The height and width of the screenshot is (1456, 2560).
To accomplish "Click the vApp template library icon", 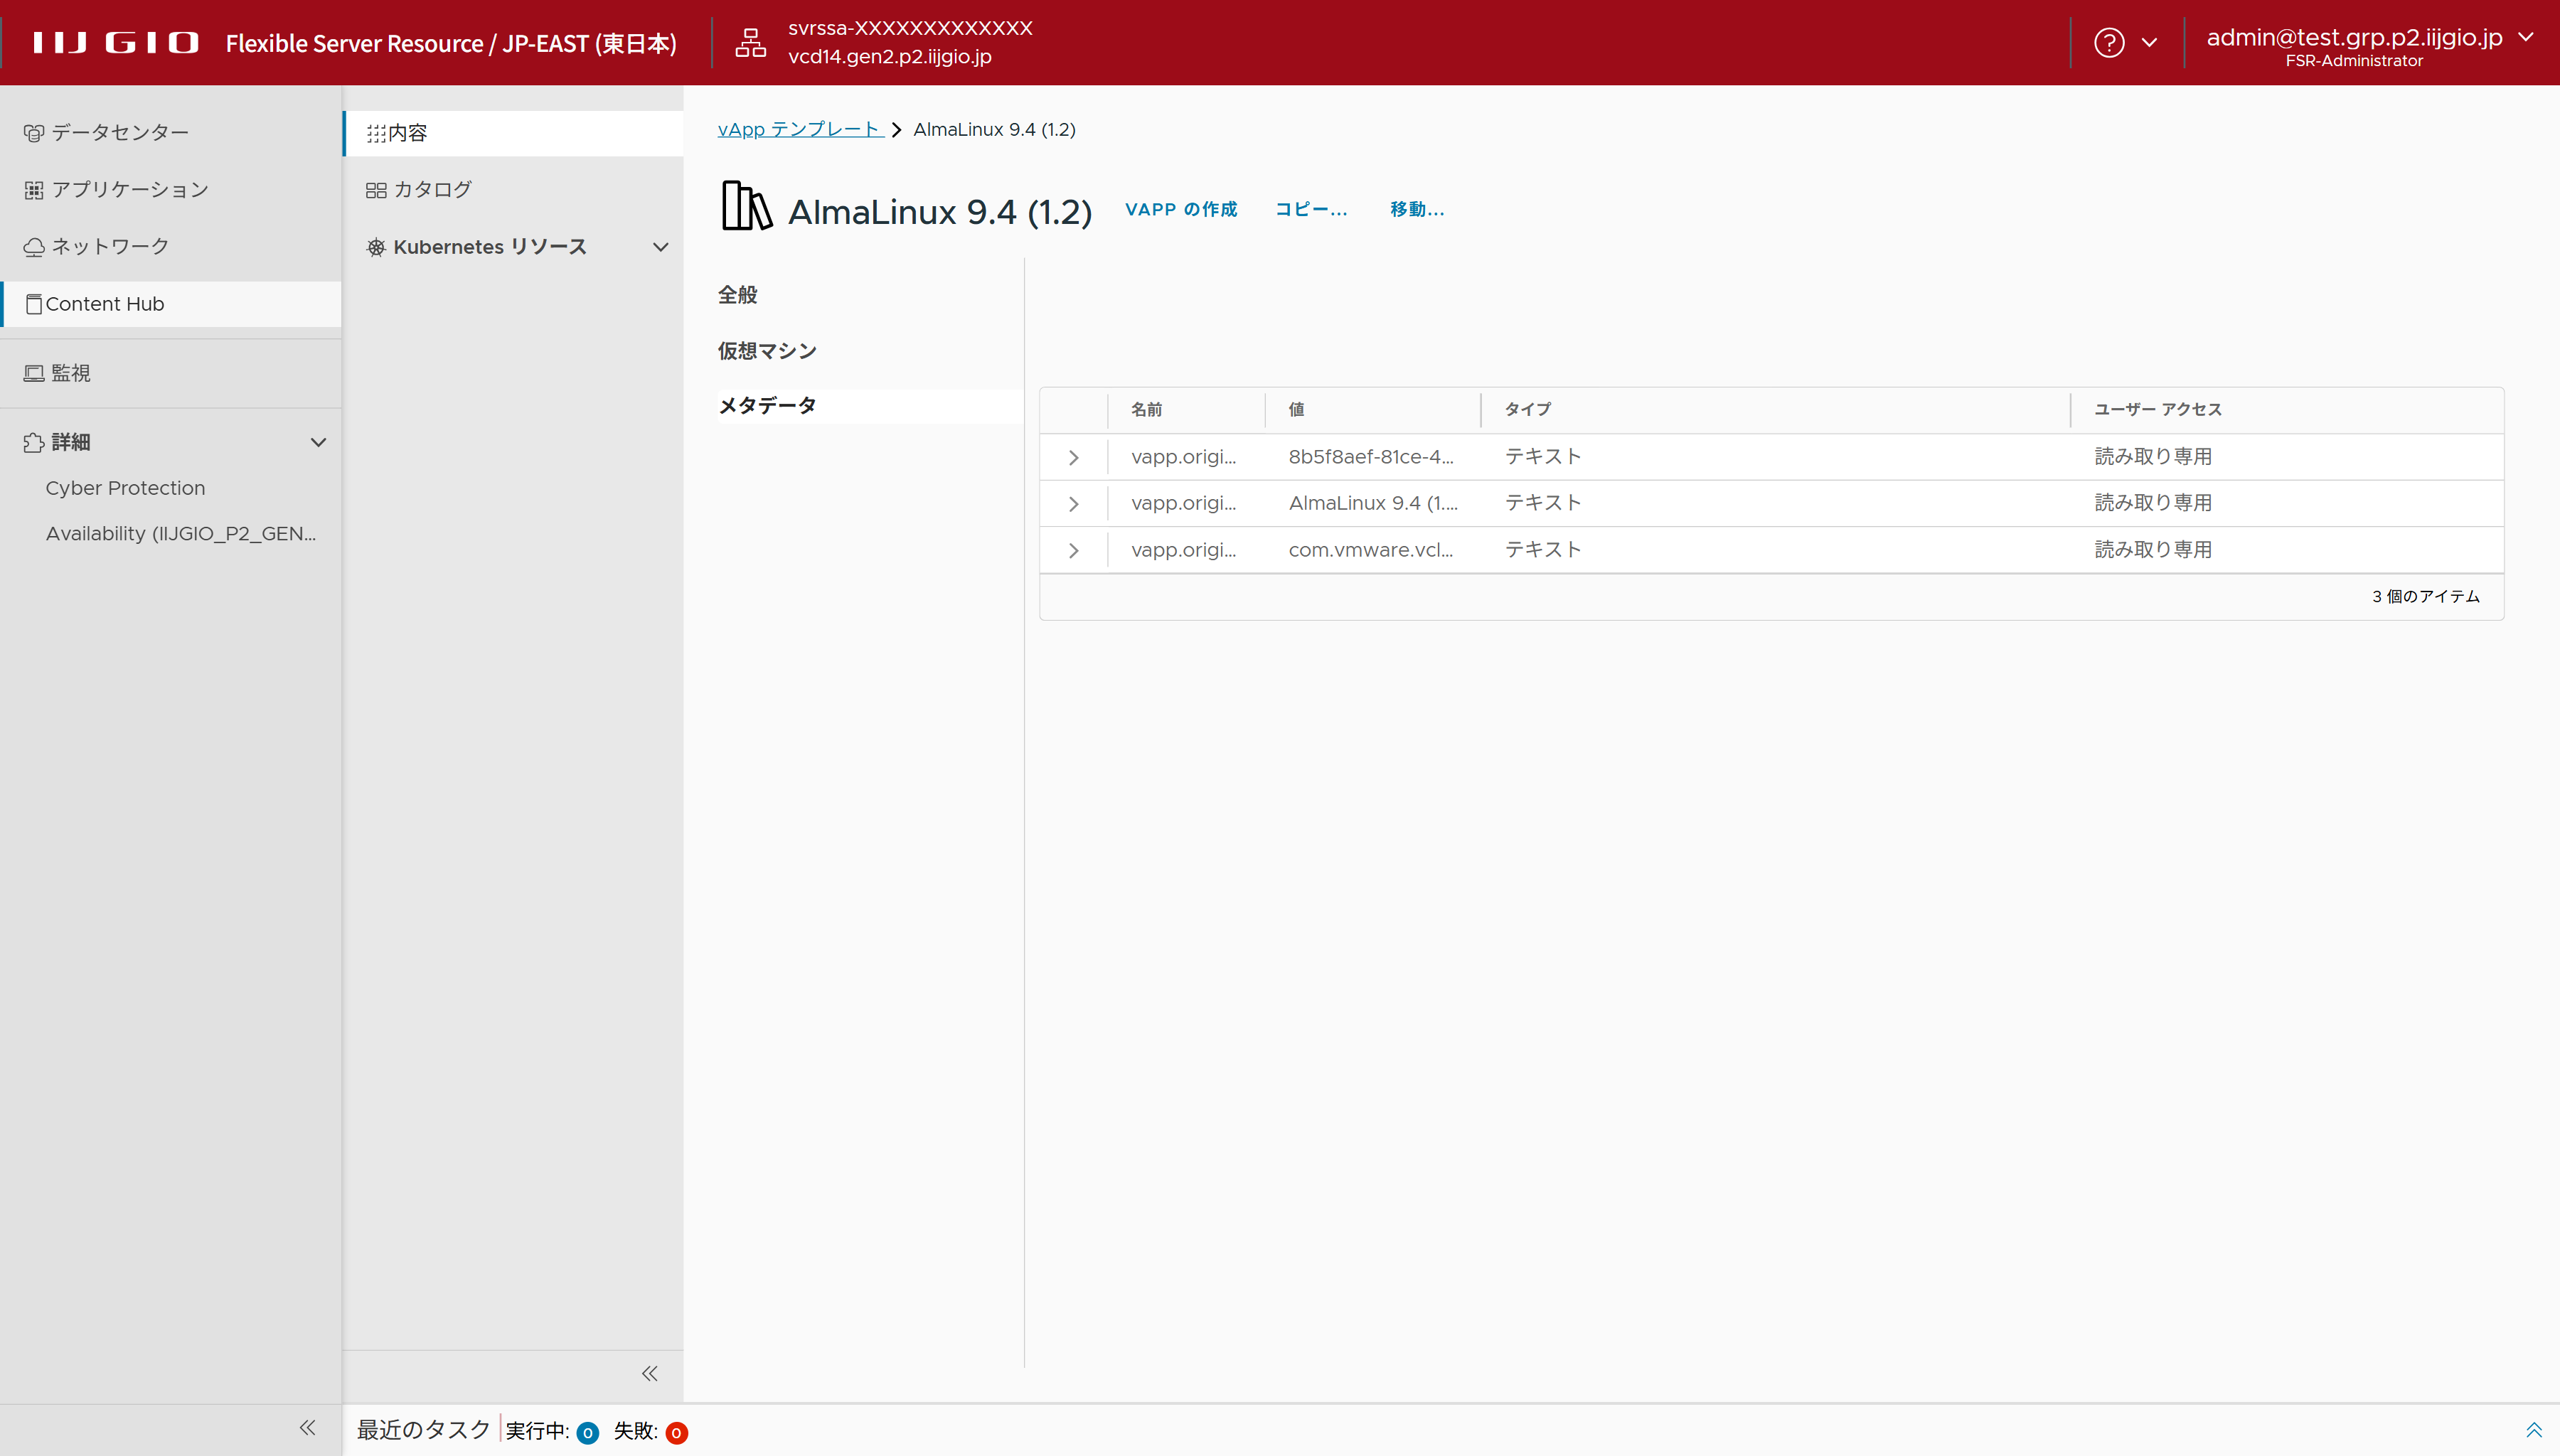I will [x=746, y=207].
